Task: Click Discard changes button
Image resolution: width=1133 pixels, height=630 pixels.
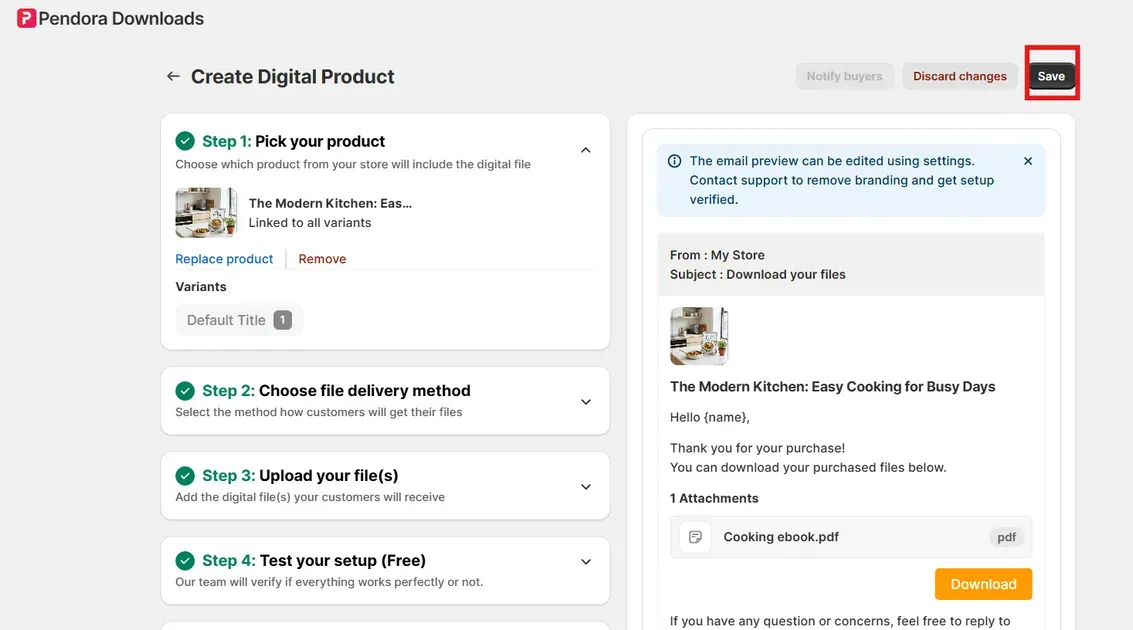Action: [959, 76]
